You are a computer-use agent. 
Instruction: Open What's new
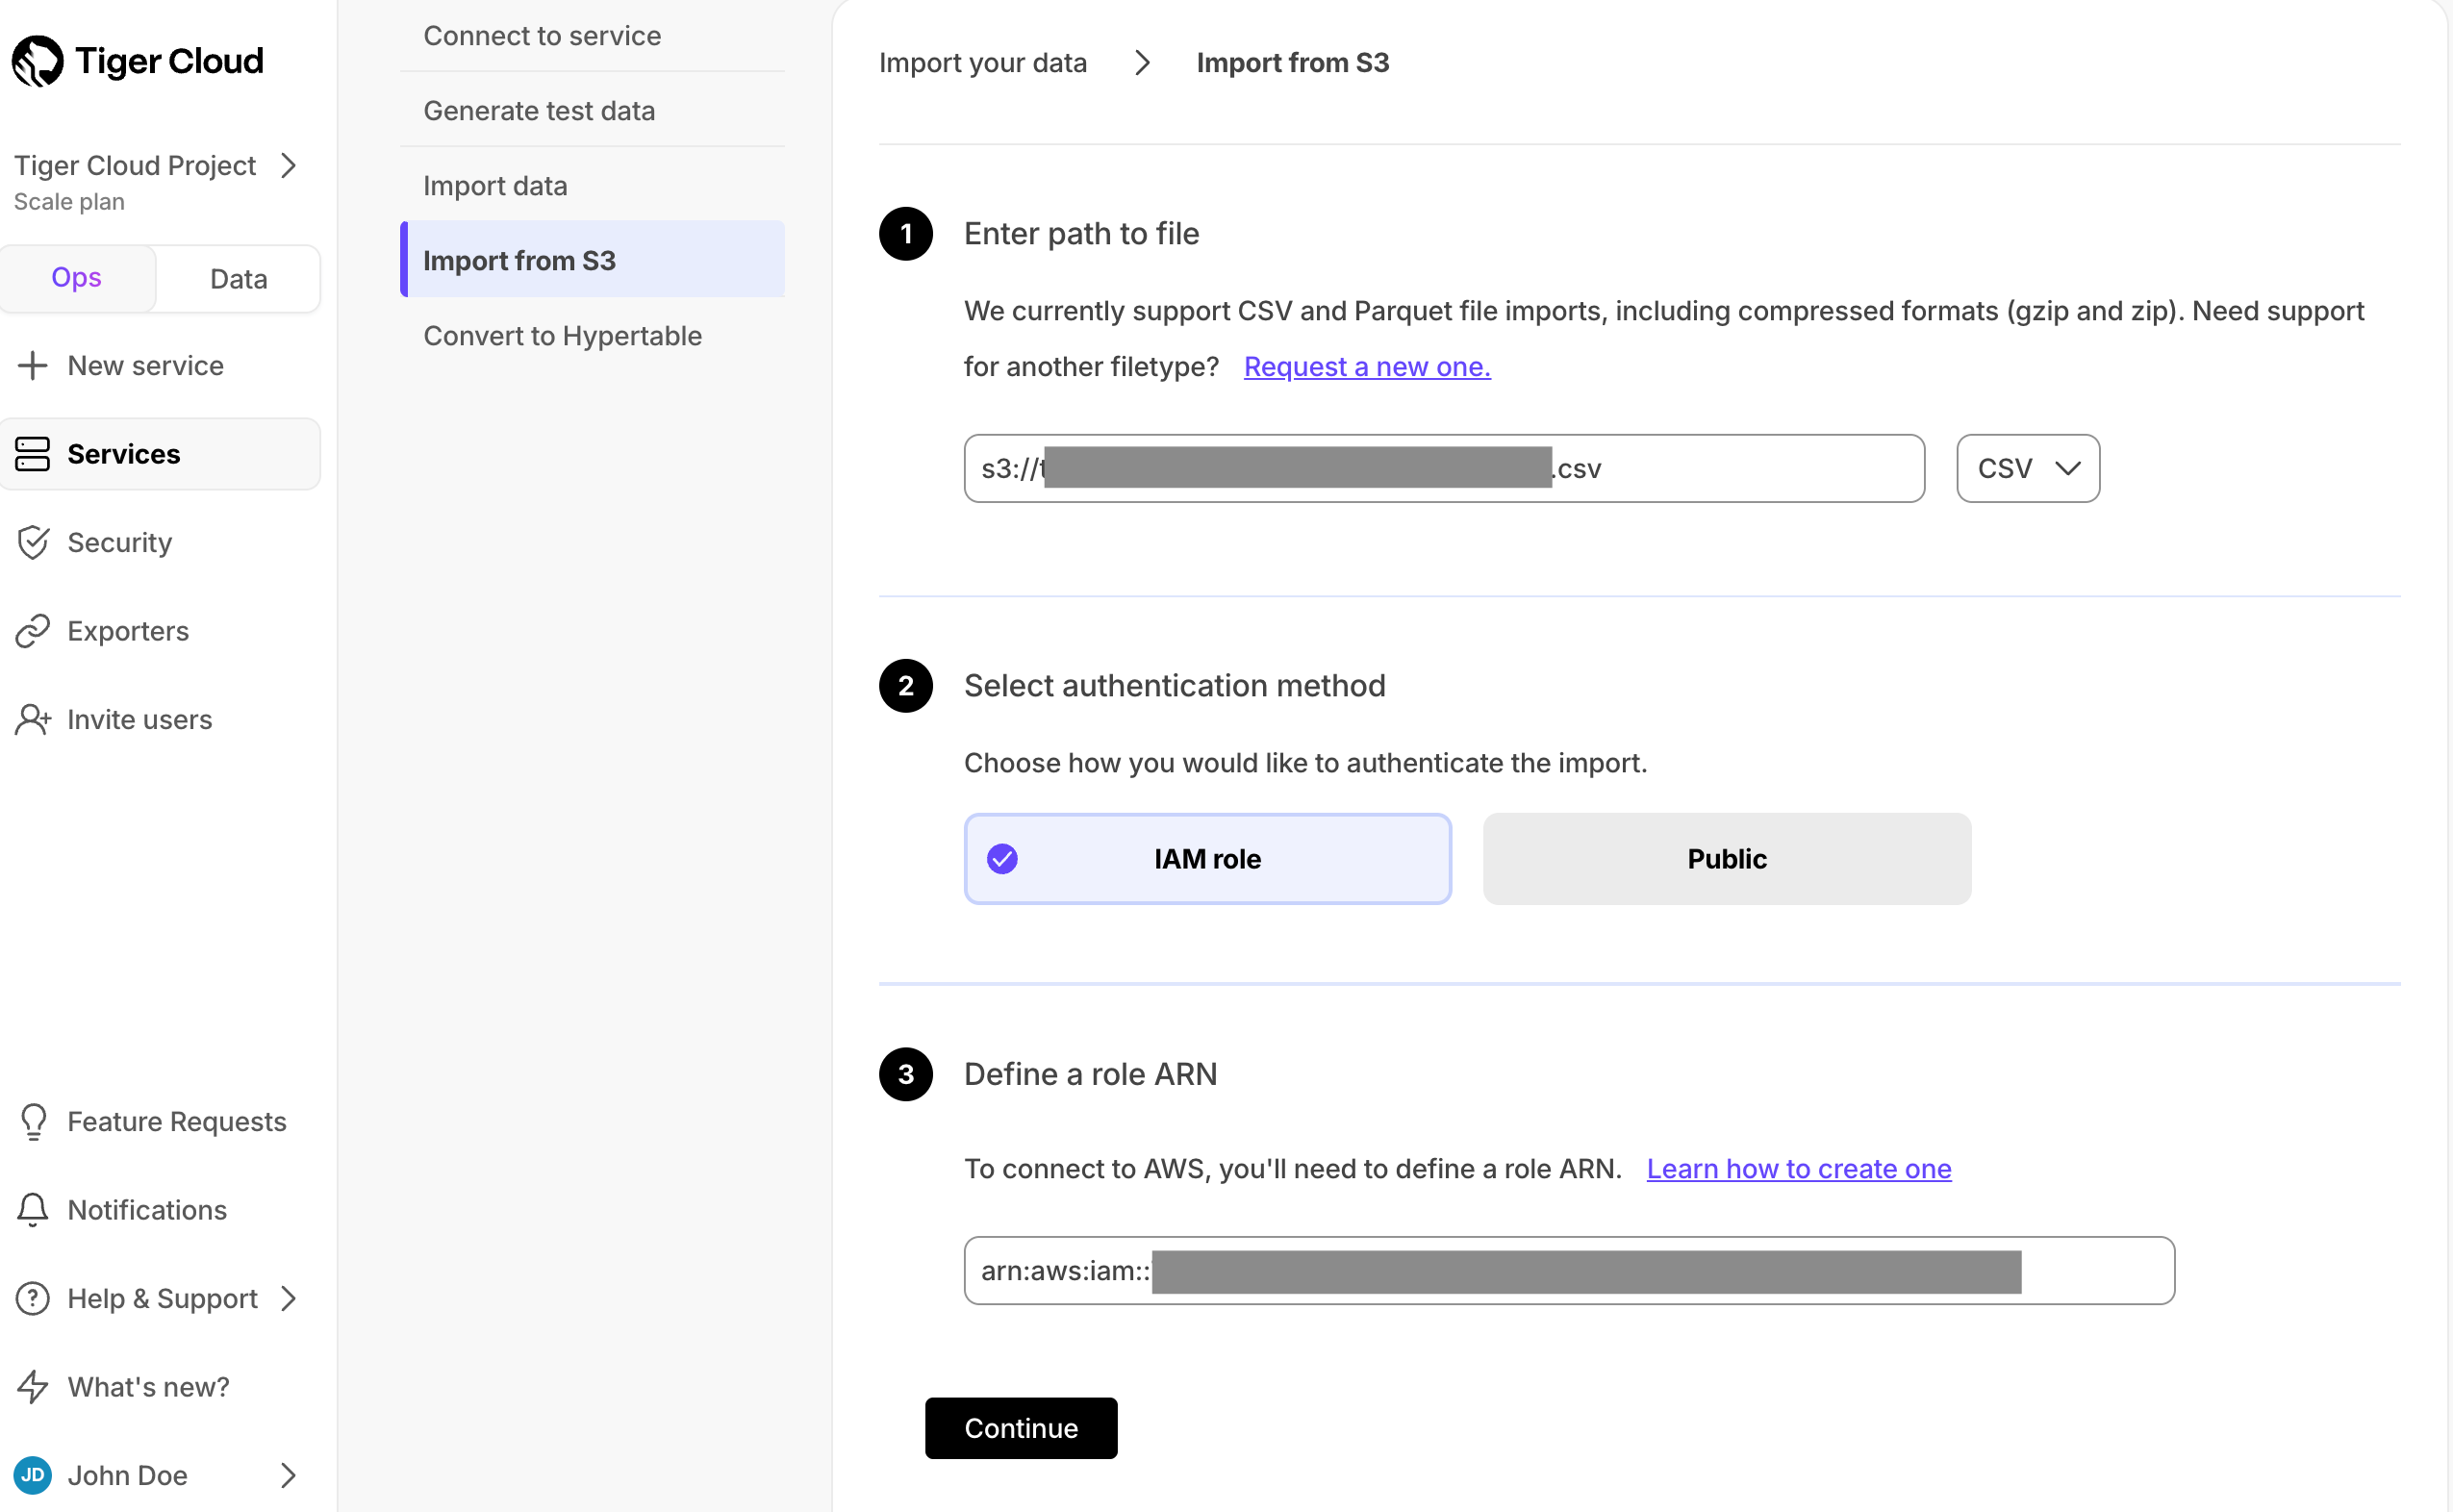click(147, 1386)
